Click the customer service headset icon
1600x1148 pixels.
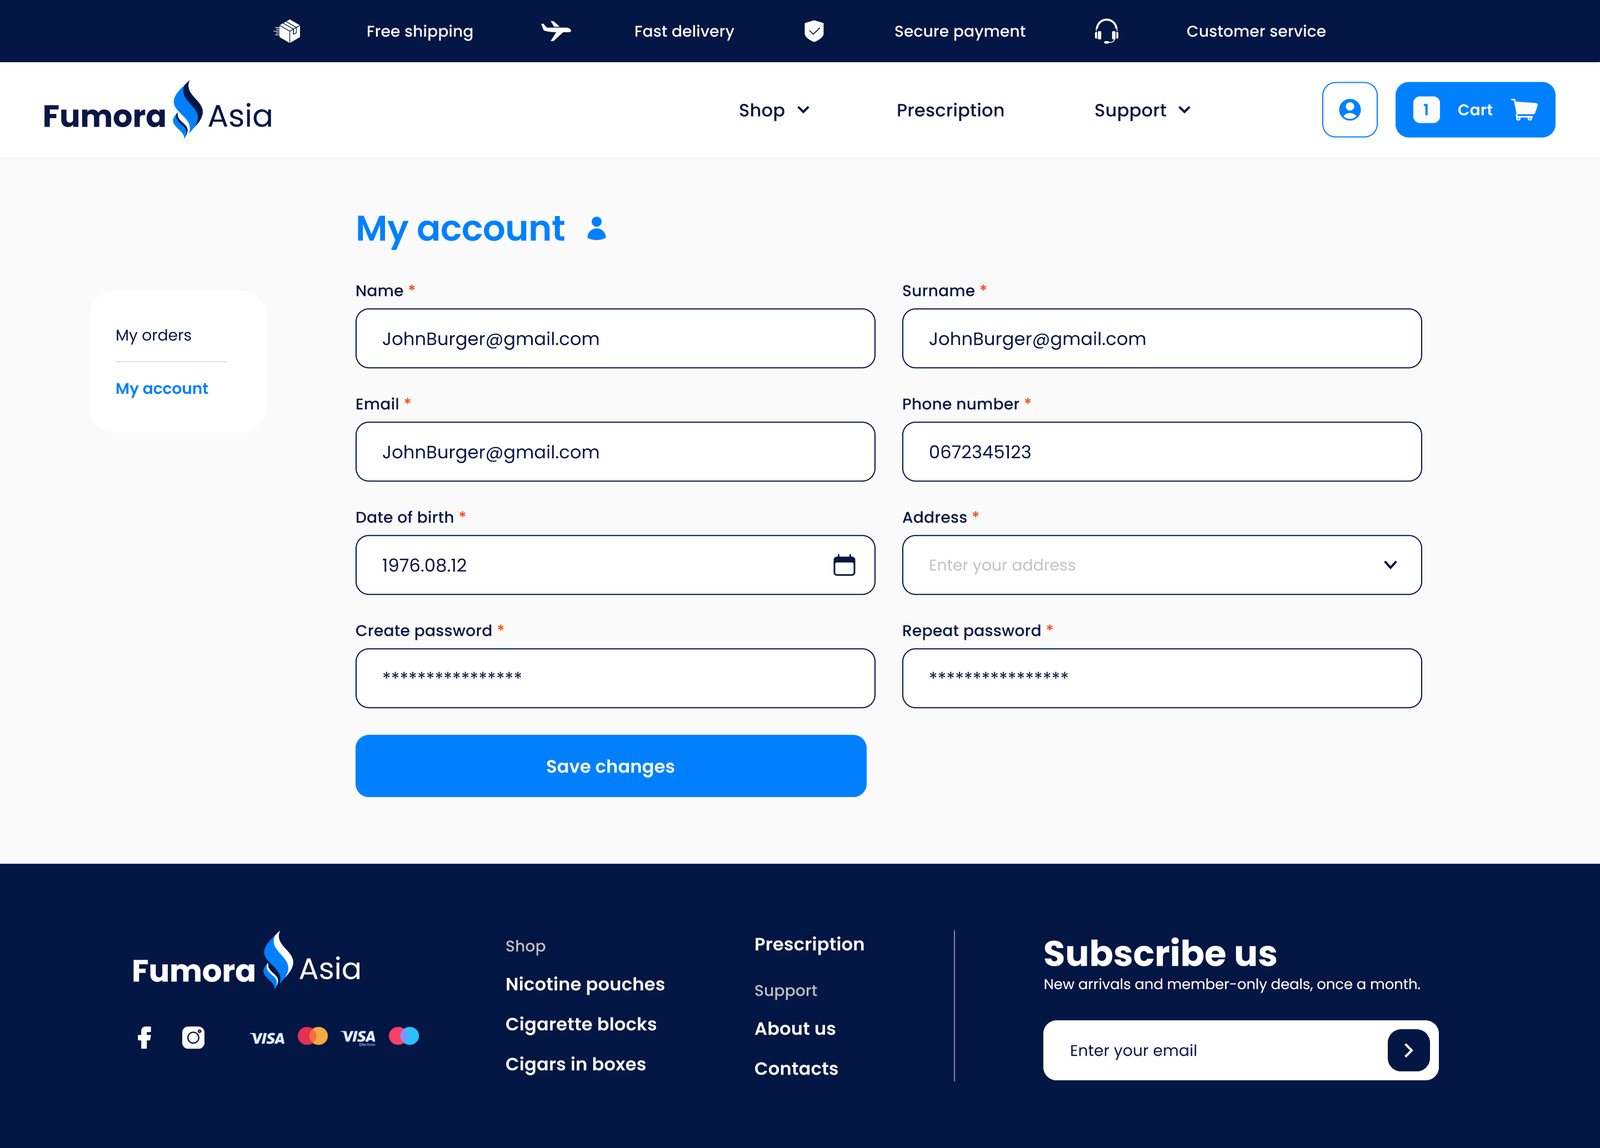click(x=1106, y=31)
